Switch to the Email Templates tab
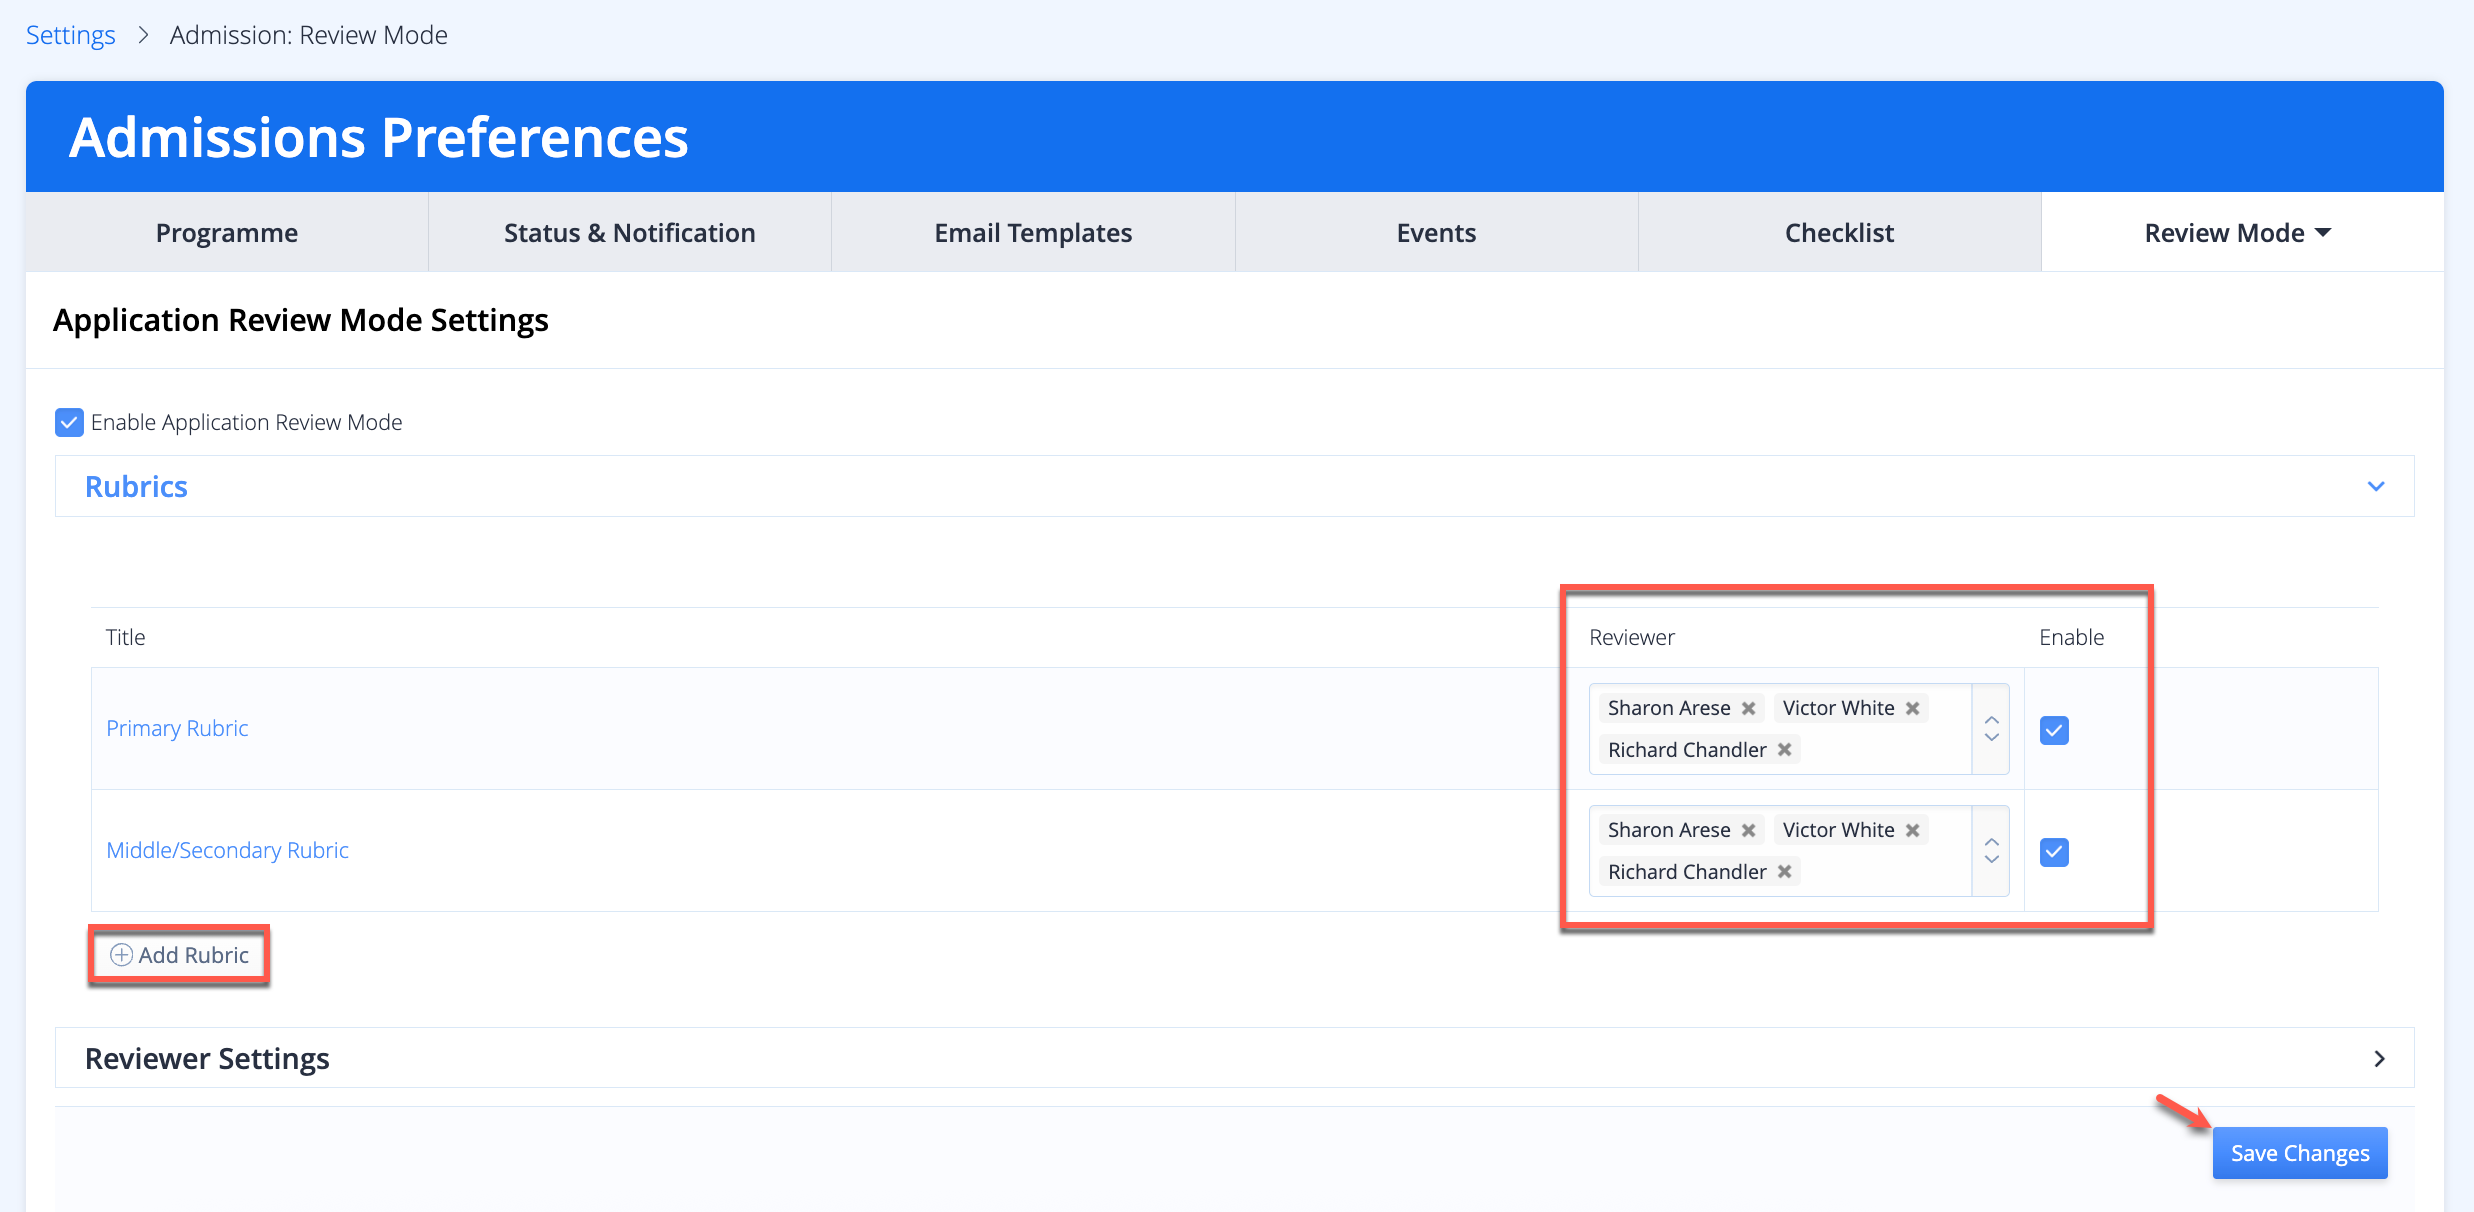Screen dimensions: 2474x1212 1033,233
